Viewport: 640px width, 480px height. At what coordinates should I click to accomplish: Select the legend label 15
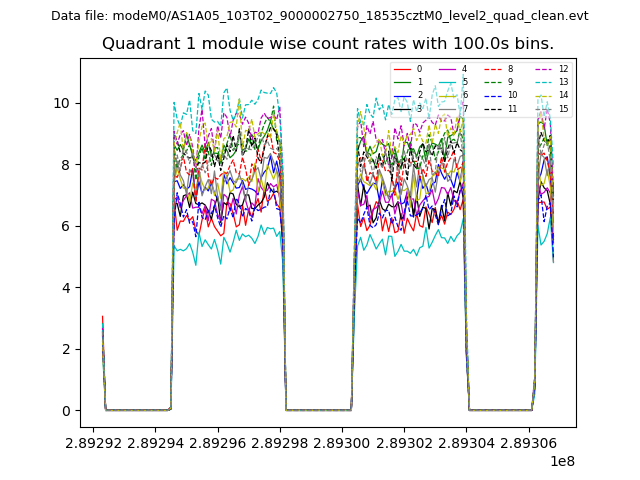(x=563, y=108)
